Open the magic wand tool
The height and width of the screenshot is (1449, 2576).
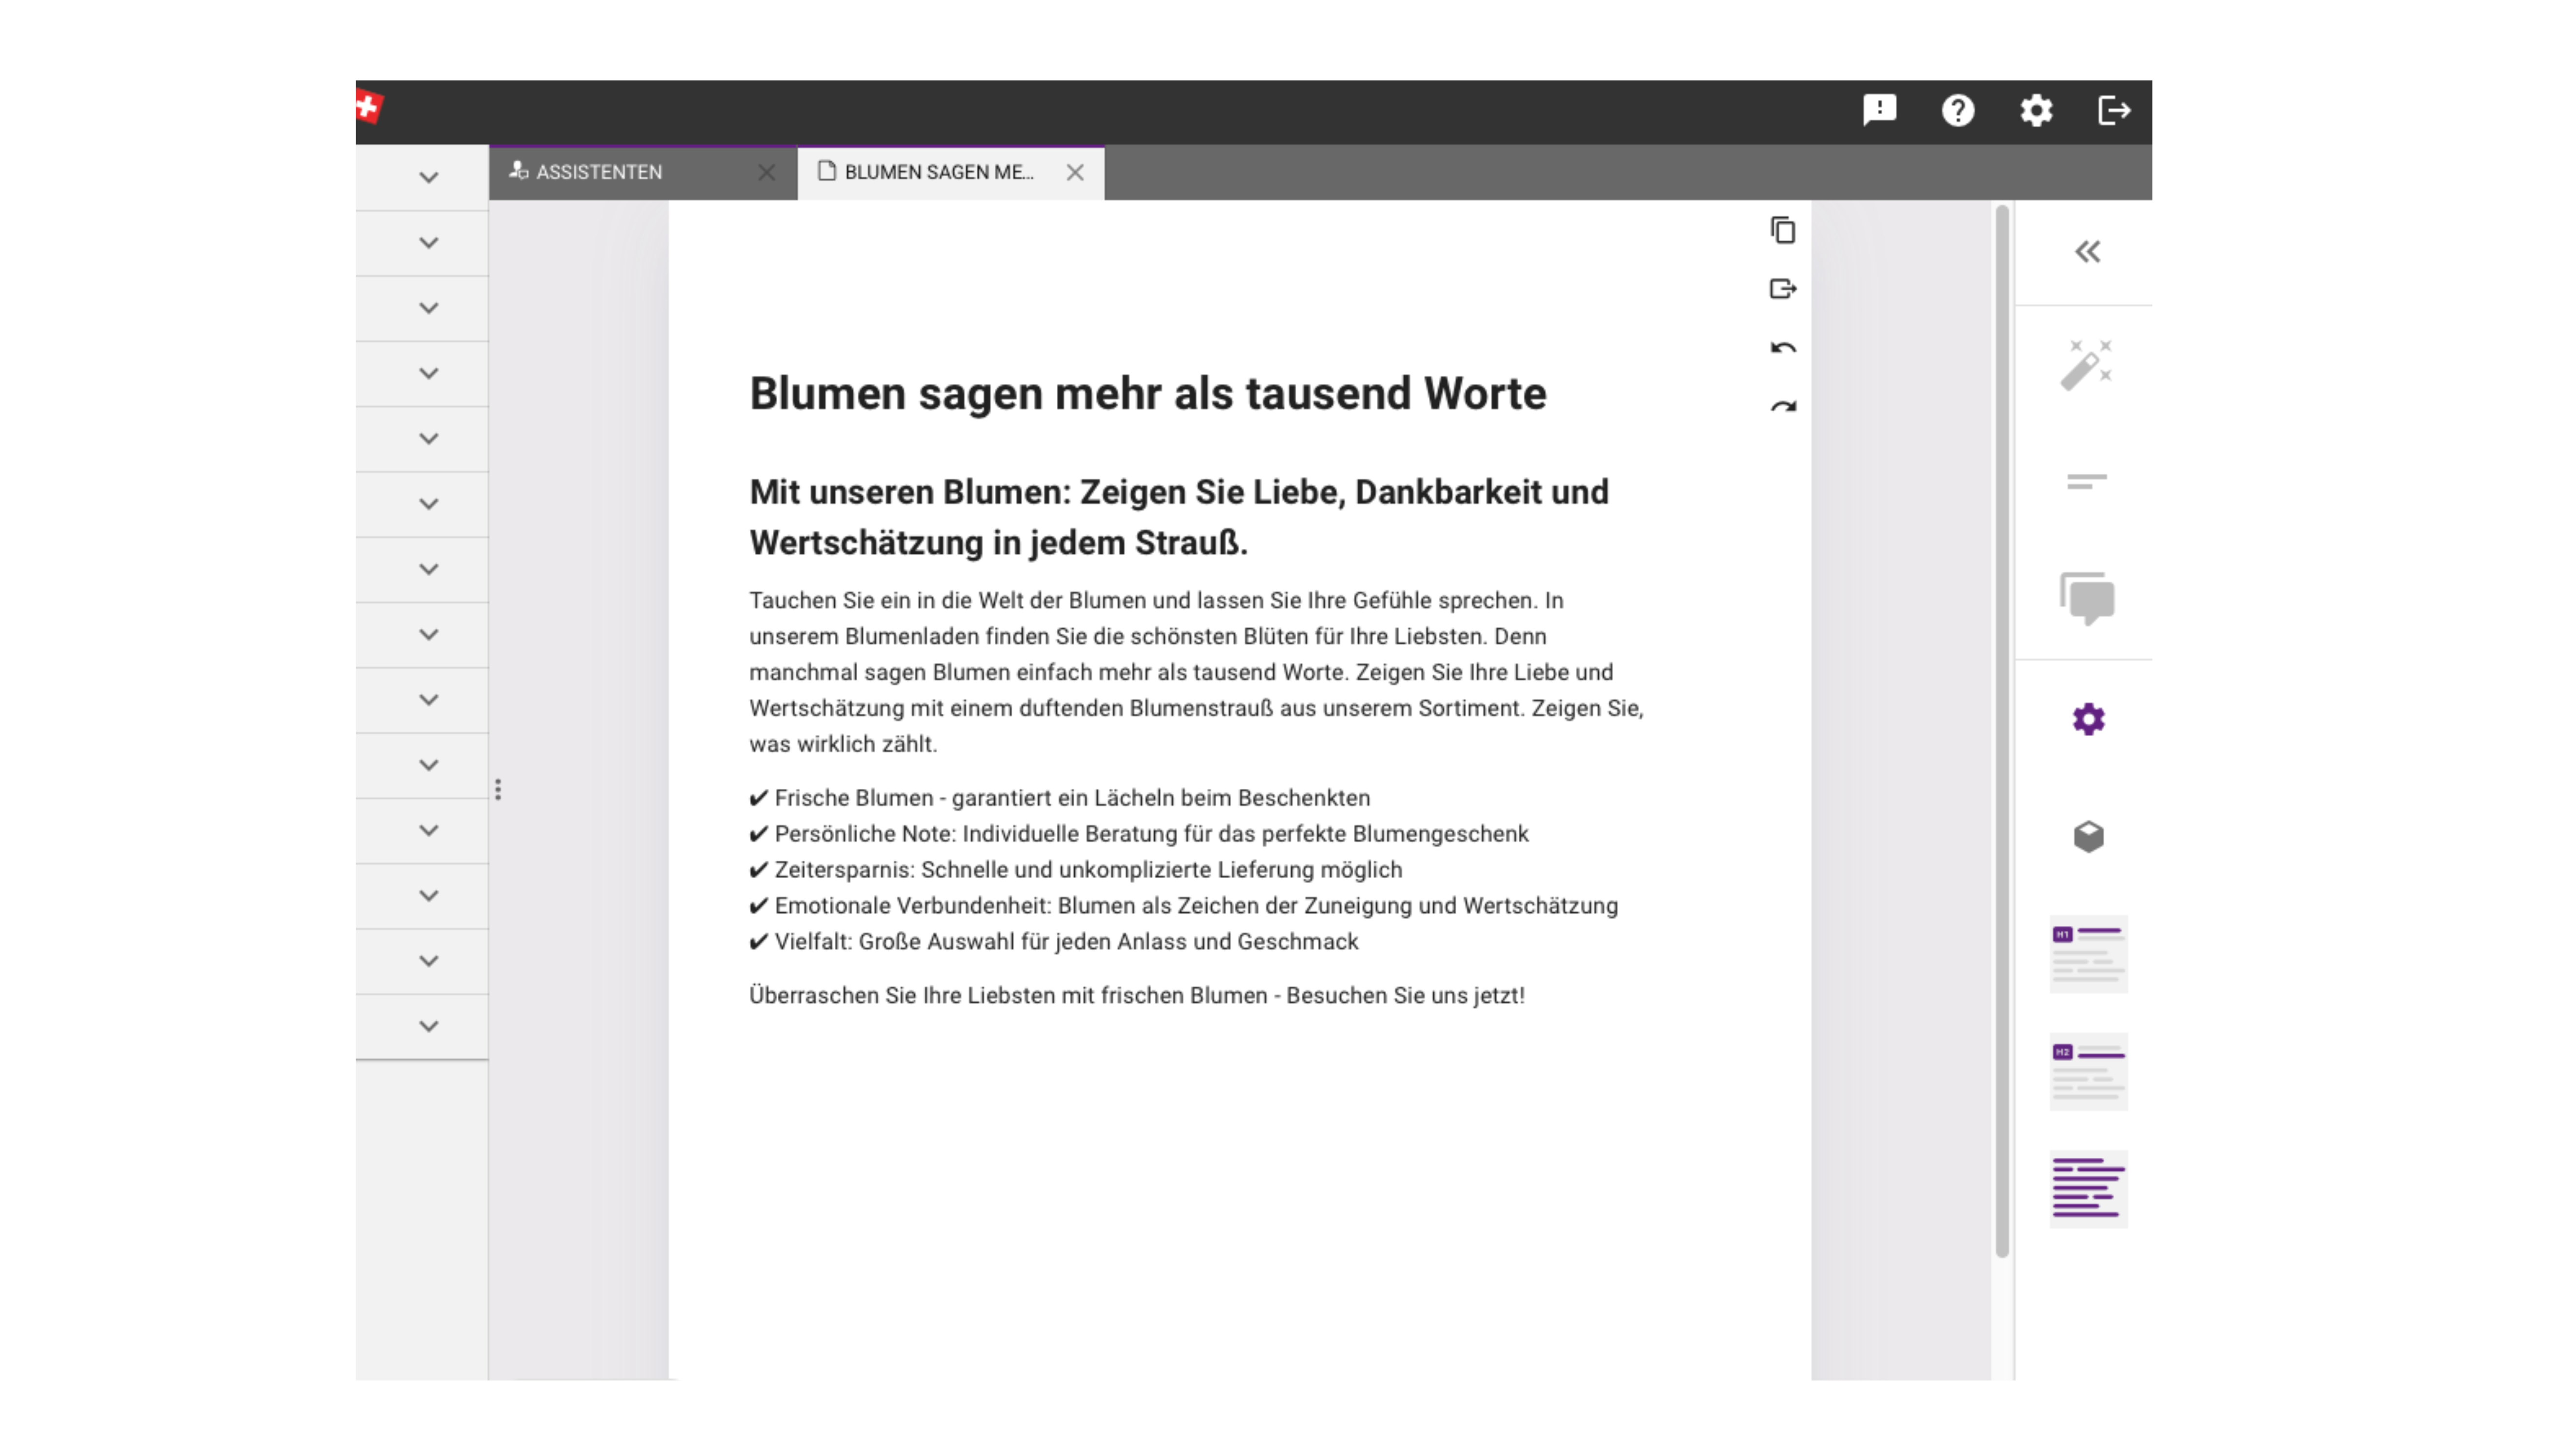(x=2086, y=365)
